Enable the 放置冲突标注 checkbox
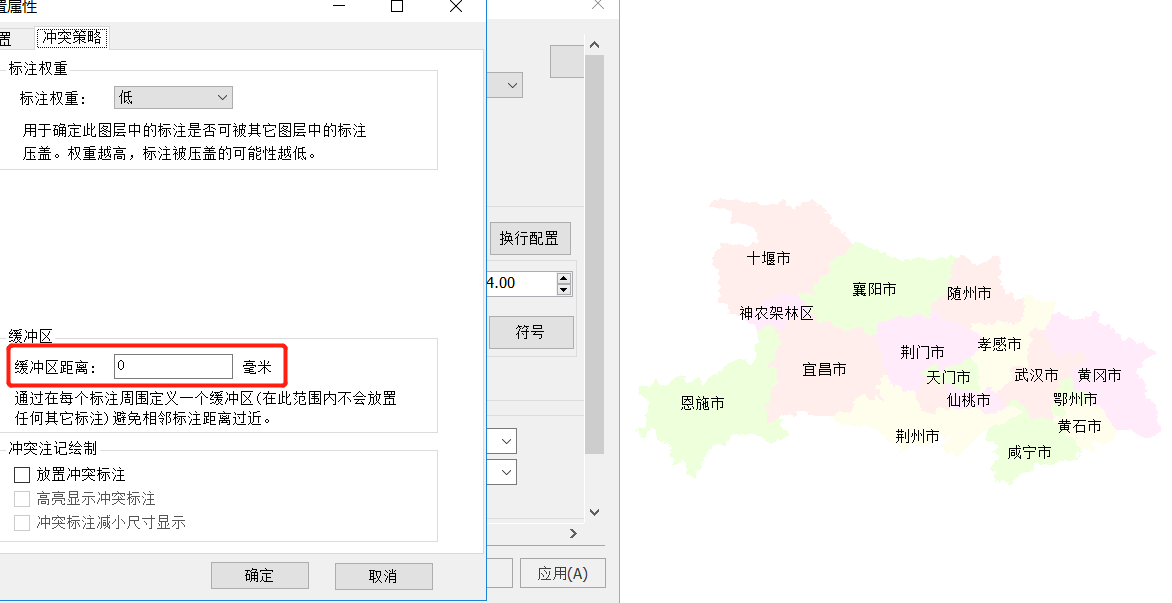This screenshot has width=1172, height=603. coord(22,475)
